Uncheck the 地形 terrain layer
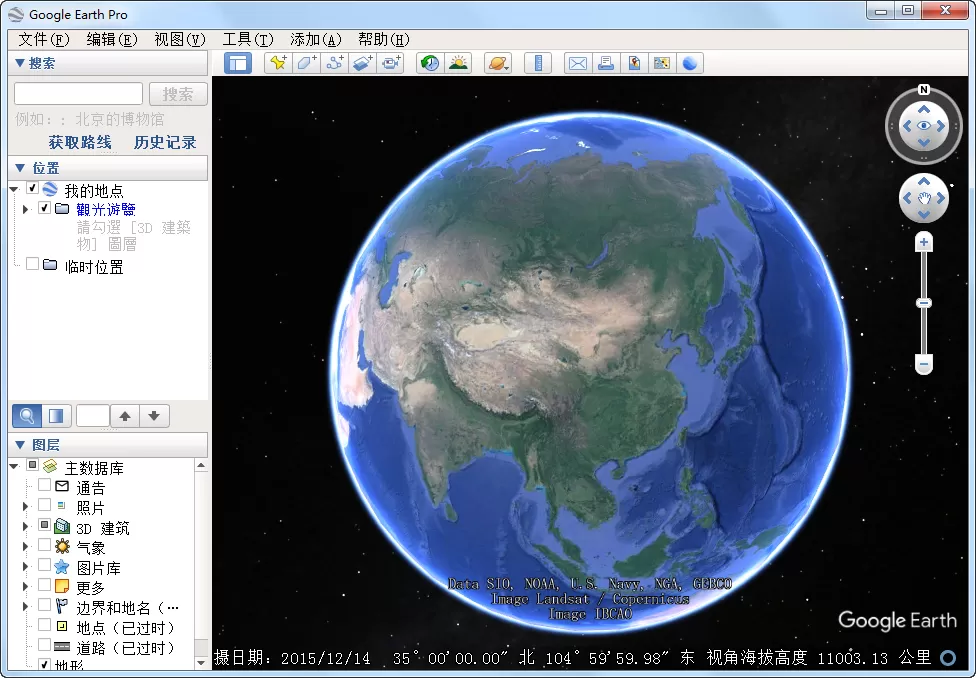The width and height of the screenshot is (976, 678). coord(44,663)
